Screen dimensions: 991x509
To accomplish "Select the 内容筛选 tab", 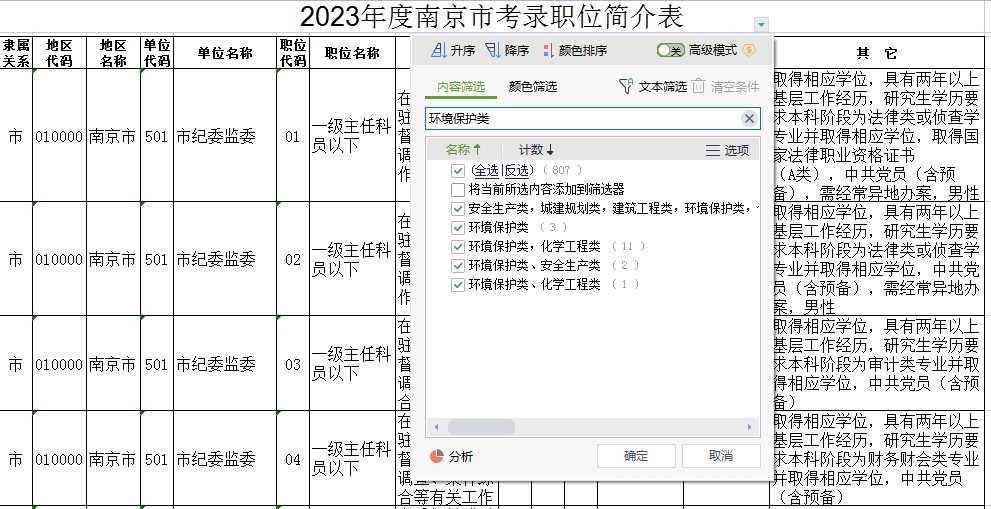I will click(x=462, y=87).
